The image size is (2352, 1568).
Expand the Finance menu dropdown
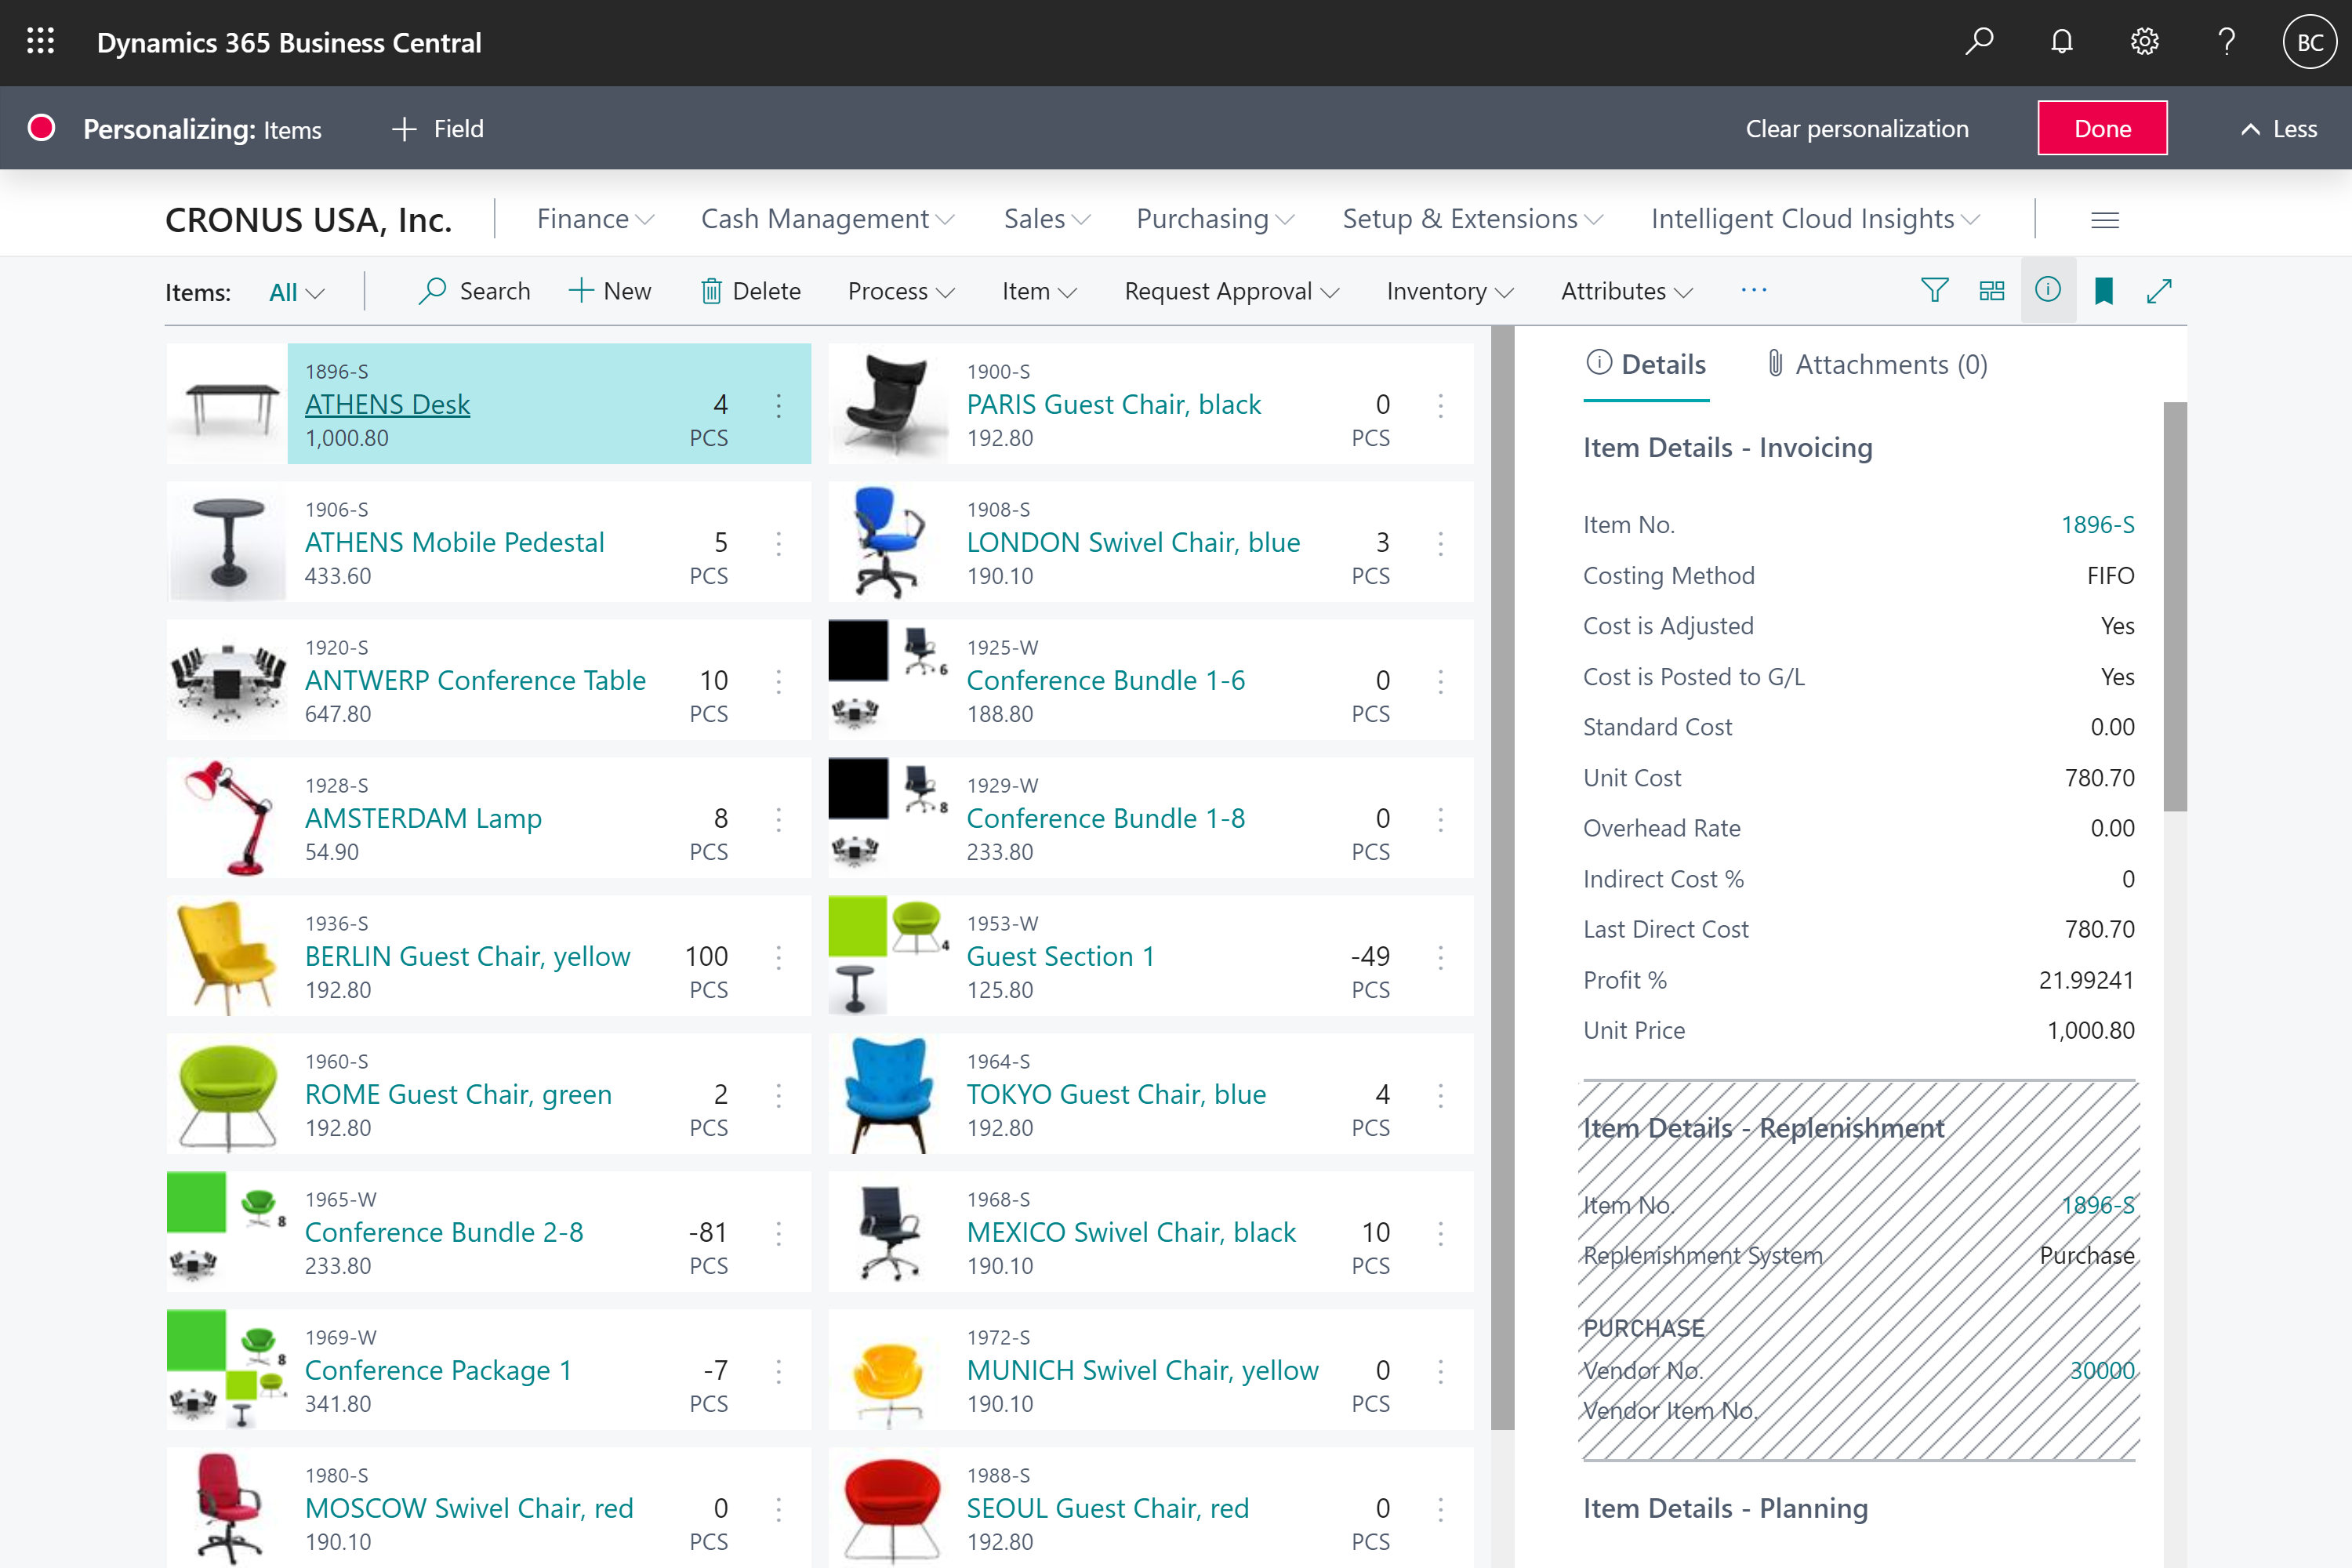pos(595,219)
